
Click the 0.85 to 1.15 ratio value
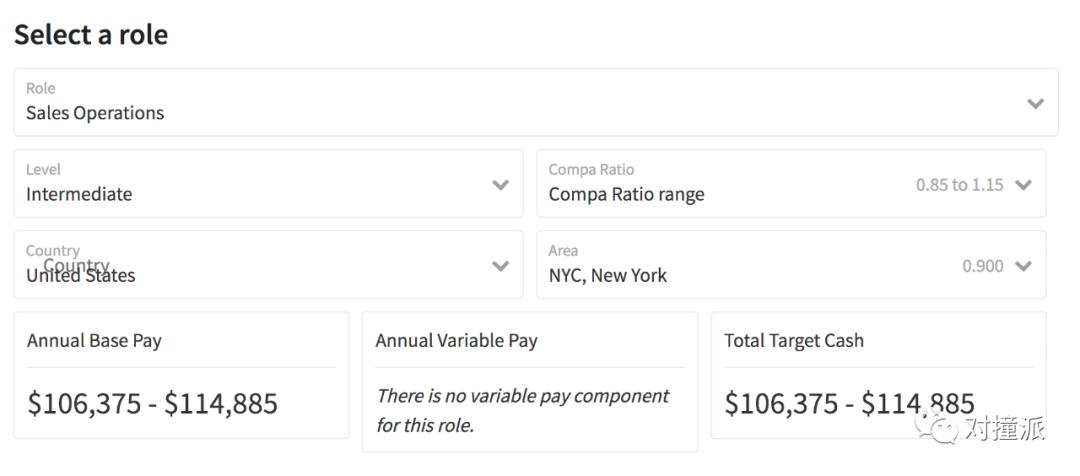click(x=959, y=185)
